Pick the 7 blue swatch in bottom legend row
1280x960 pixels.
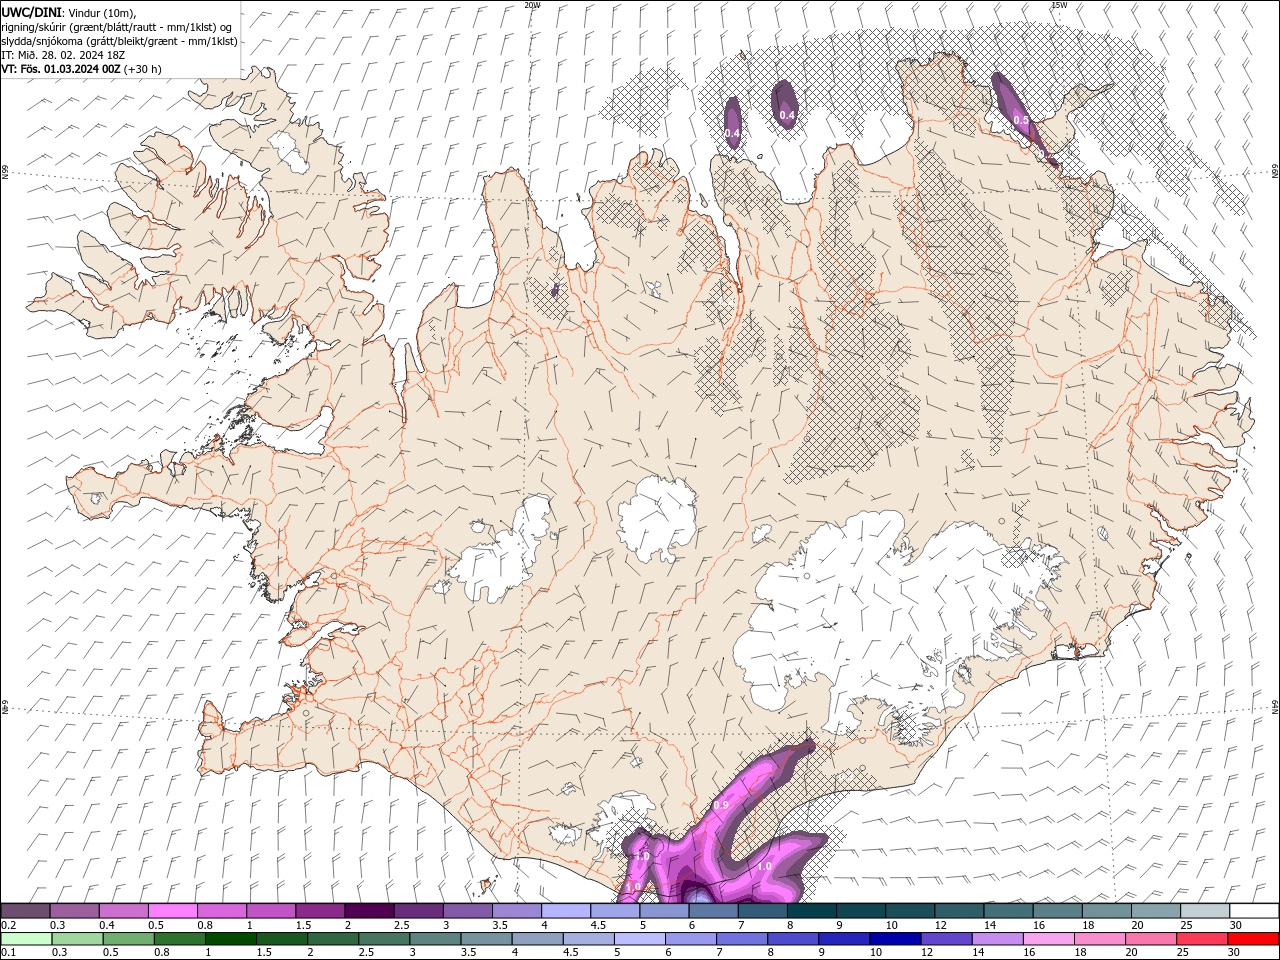click(x=742, y=939)
